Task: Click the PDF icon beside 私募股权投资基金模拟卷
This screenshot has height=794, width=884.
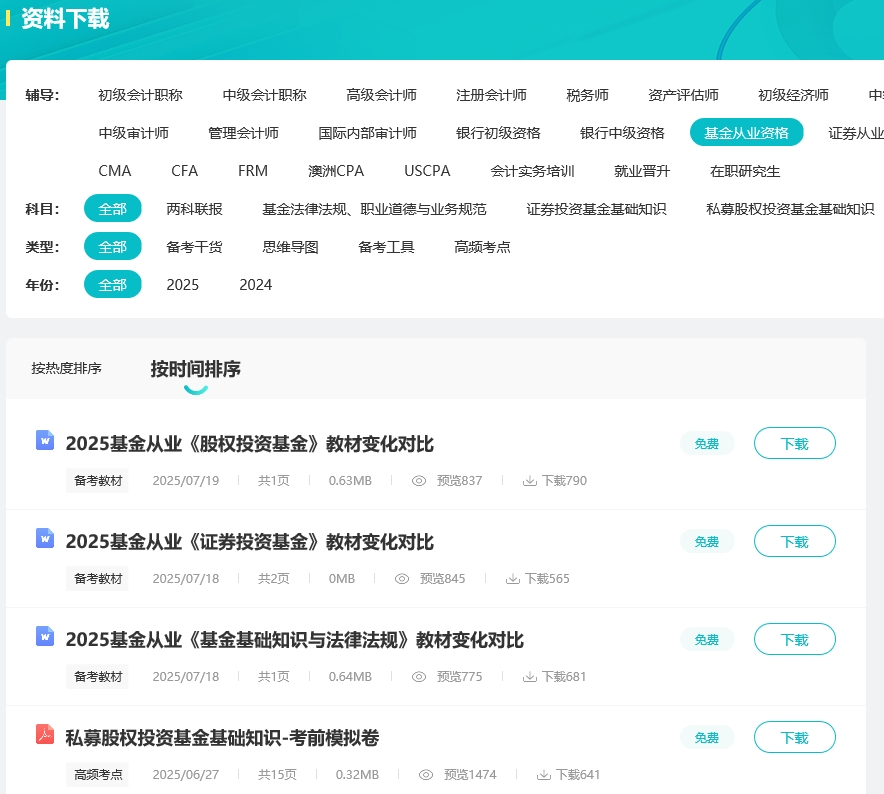Action: coord(44,735)
